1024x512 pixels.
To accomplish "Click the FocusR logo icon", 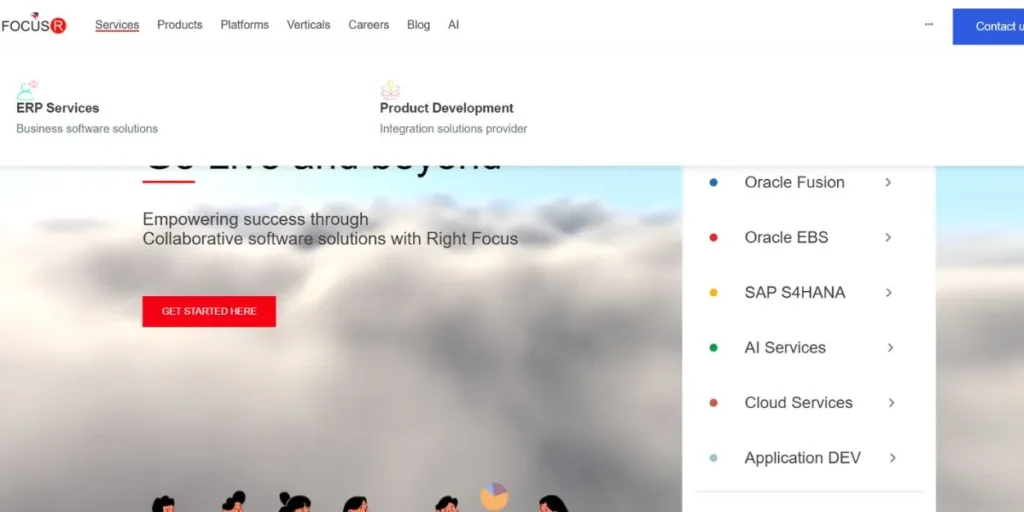I will pyautogui.click(x=34, y=24).
